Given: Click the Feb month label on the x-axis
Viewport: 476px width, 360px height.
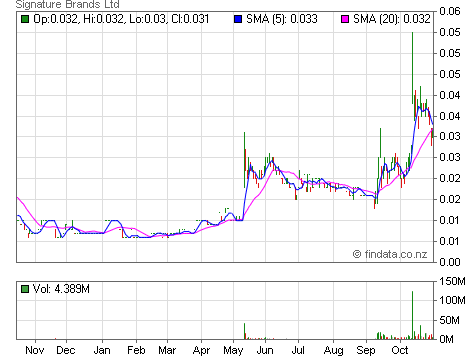Looking at the screenshot, I should [136, 350].
